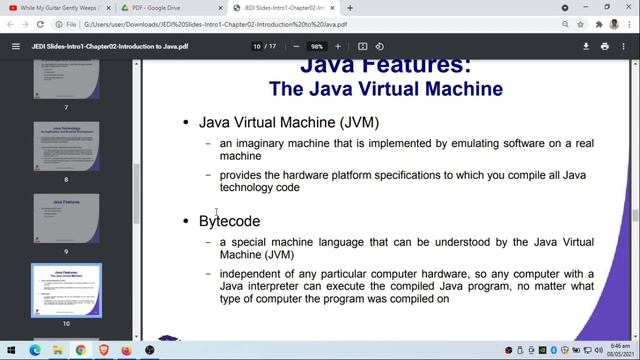The height and width of the screenshot is (360, 640).
Task: Open OBS Studio from the taskbar
Action: [150, 350]
